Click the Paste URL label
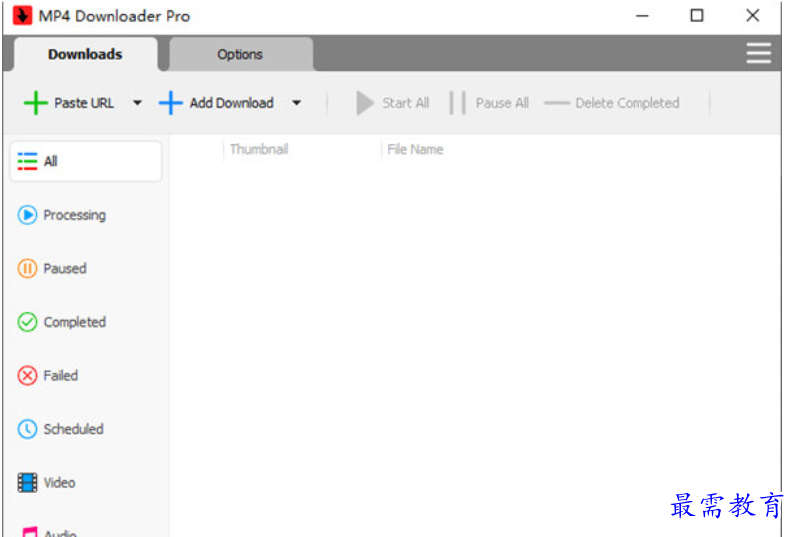This screenshot has width=792, height=537. (84, 103)
